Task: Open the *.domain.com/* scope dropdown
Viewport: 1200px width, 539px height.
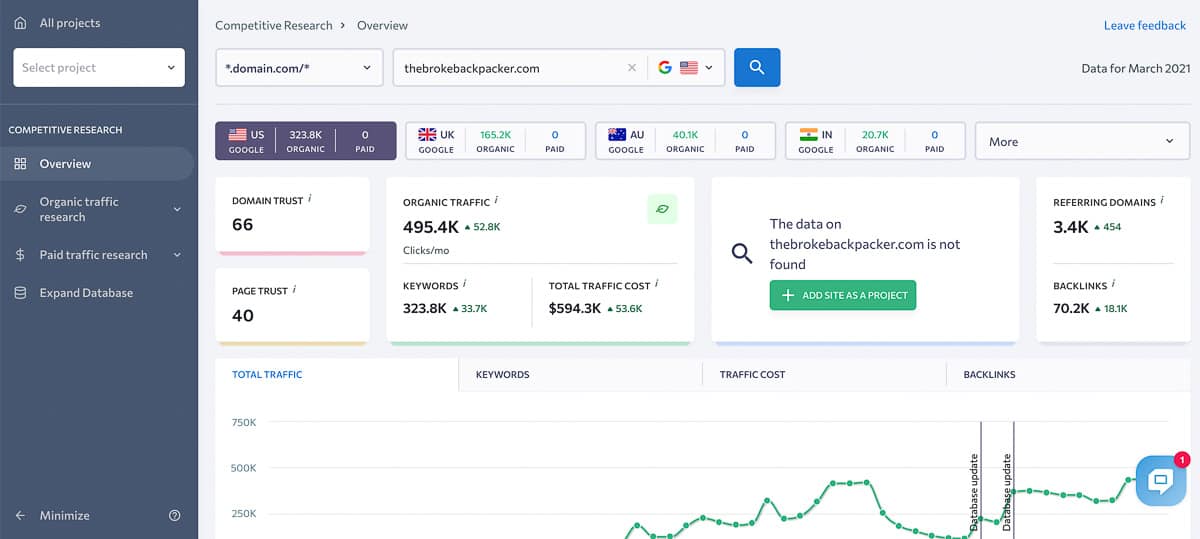Action: pos(299,68)
